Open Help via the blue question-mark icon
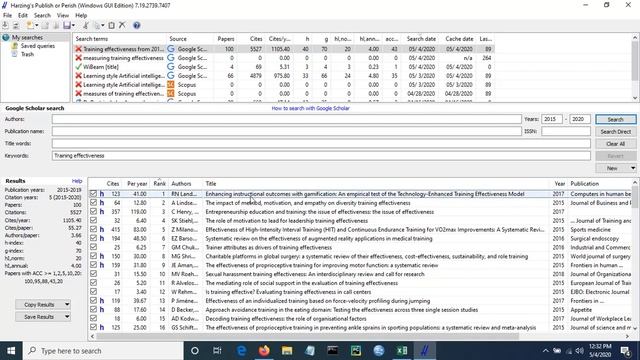640x360 pixels. click(x=137, y=25)
